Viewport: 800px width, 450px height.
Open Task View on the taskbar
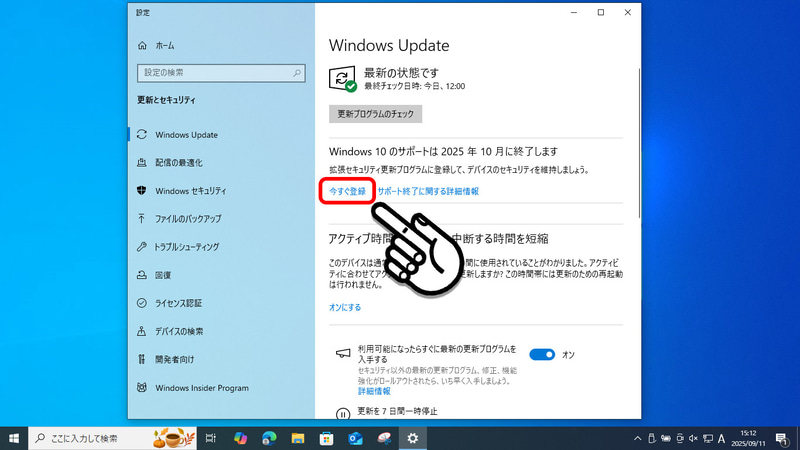click(211, 438)
